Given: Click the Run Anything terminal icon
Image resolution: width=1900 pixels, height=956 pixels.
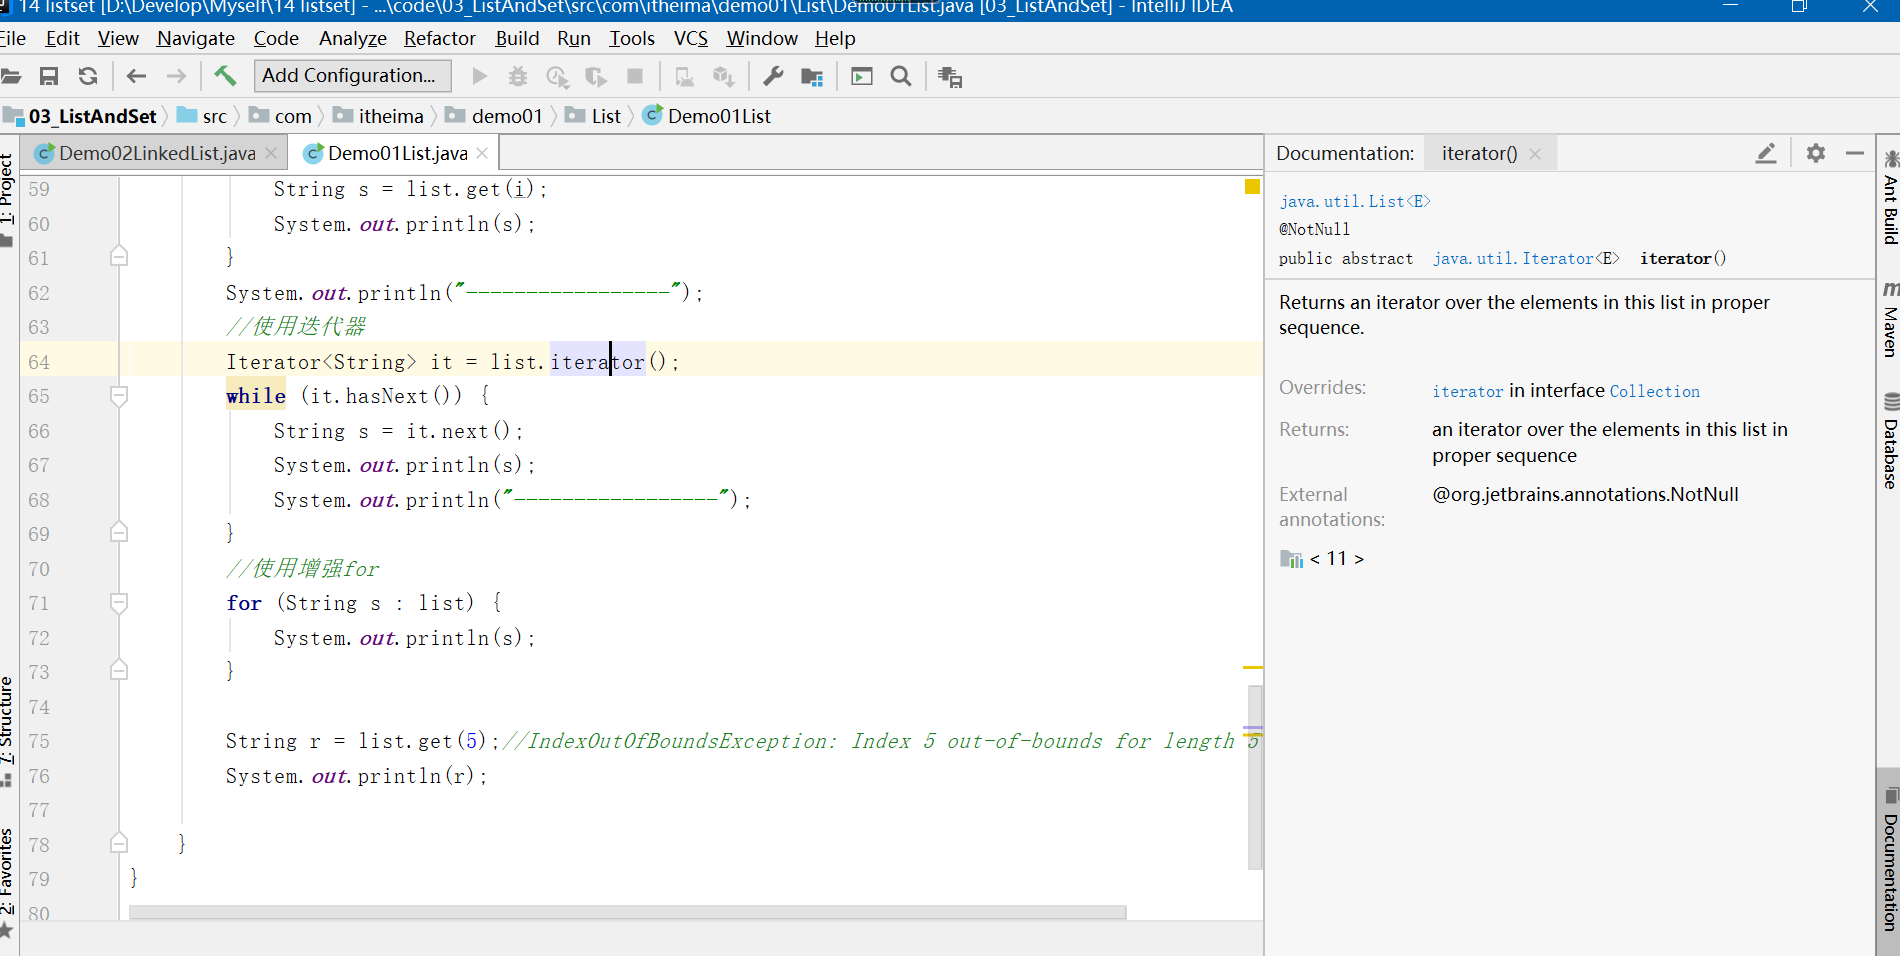Looking at the screenshot, I should [862, 76].
